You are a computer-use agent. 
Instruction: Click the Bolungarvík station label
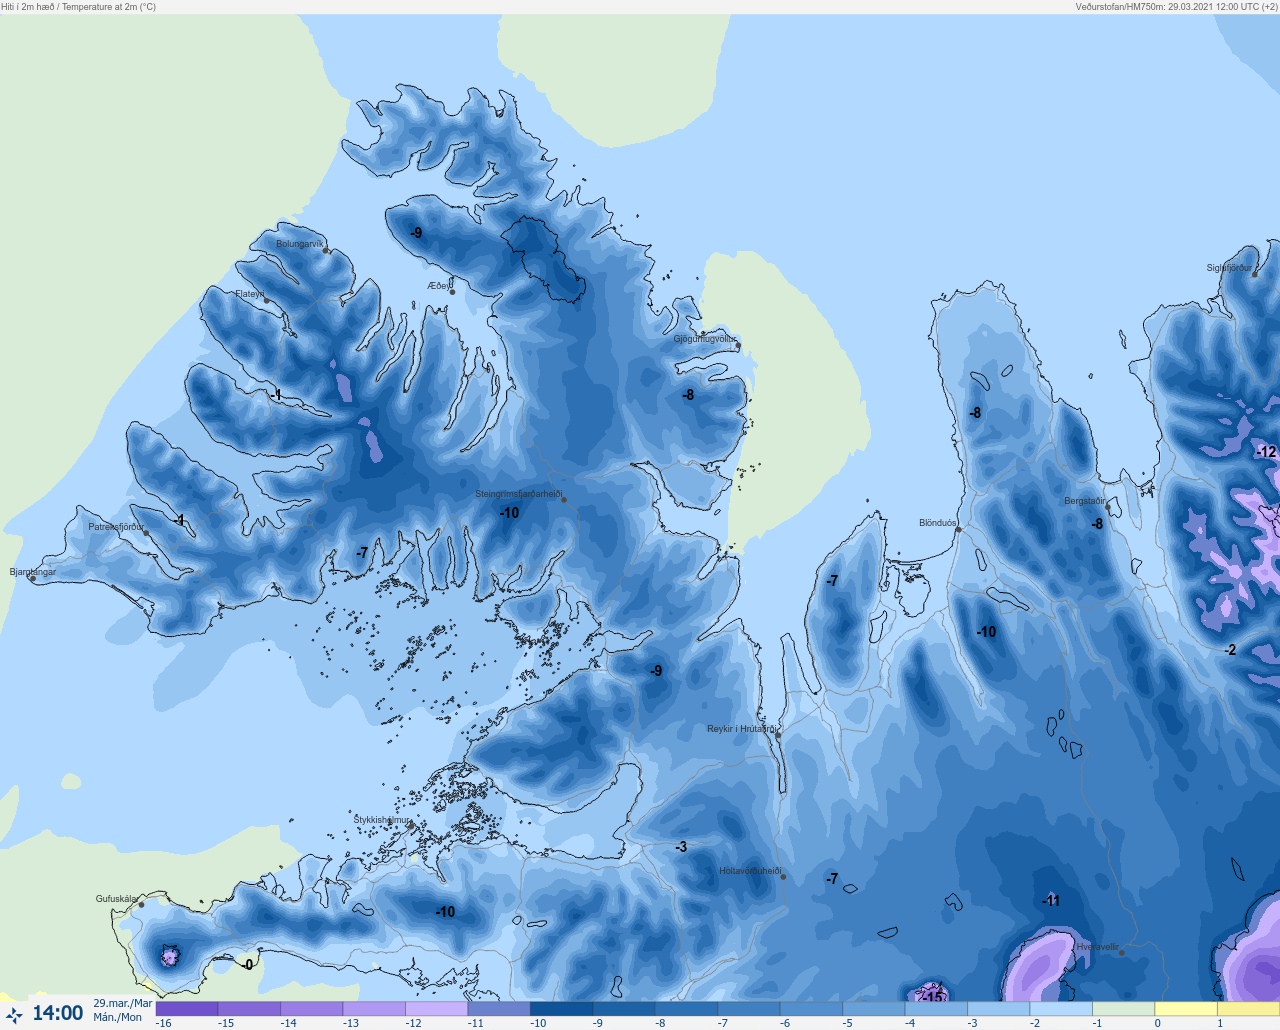point(300,244)
